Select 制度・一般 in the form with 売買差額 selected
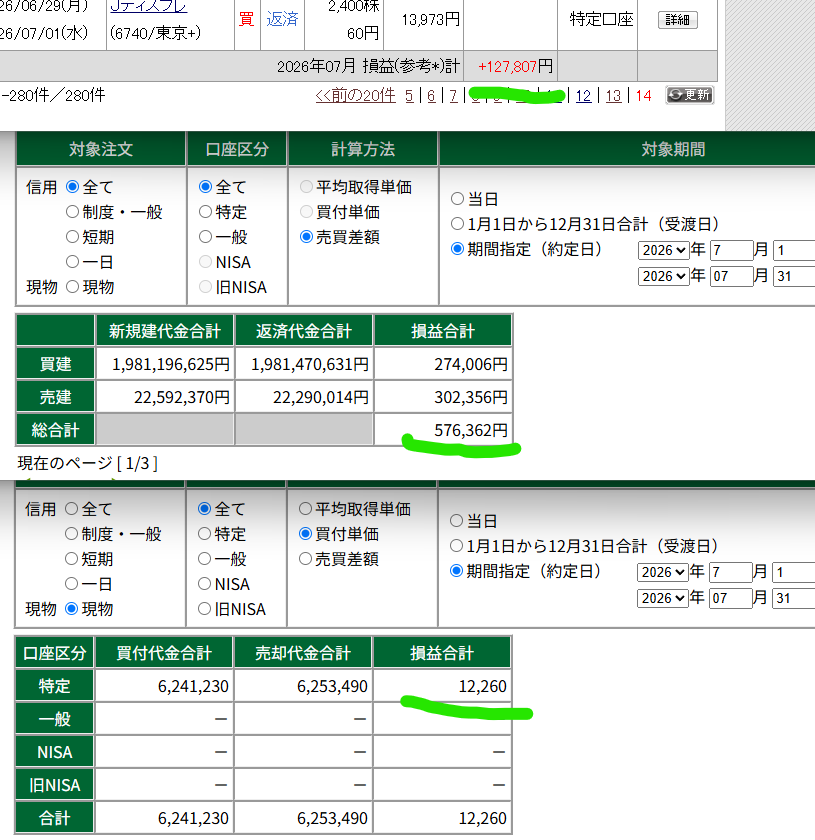This screenshot has width=815, height=840. click(x=72, y=212)
